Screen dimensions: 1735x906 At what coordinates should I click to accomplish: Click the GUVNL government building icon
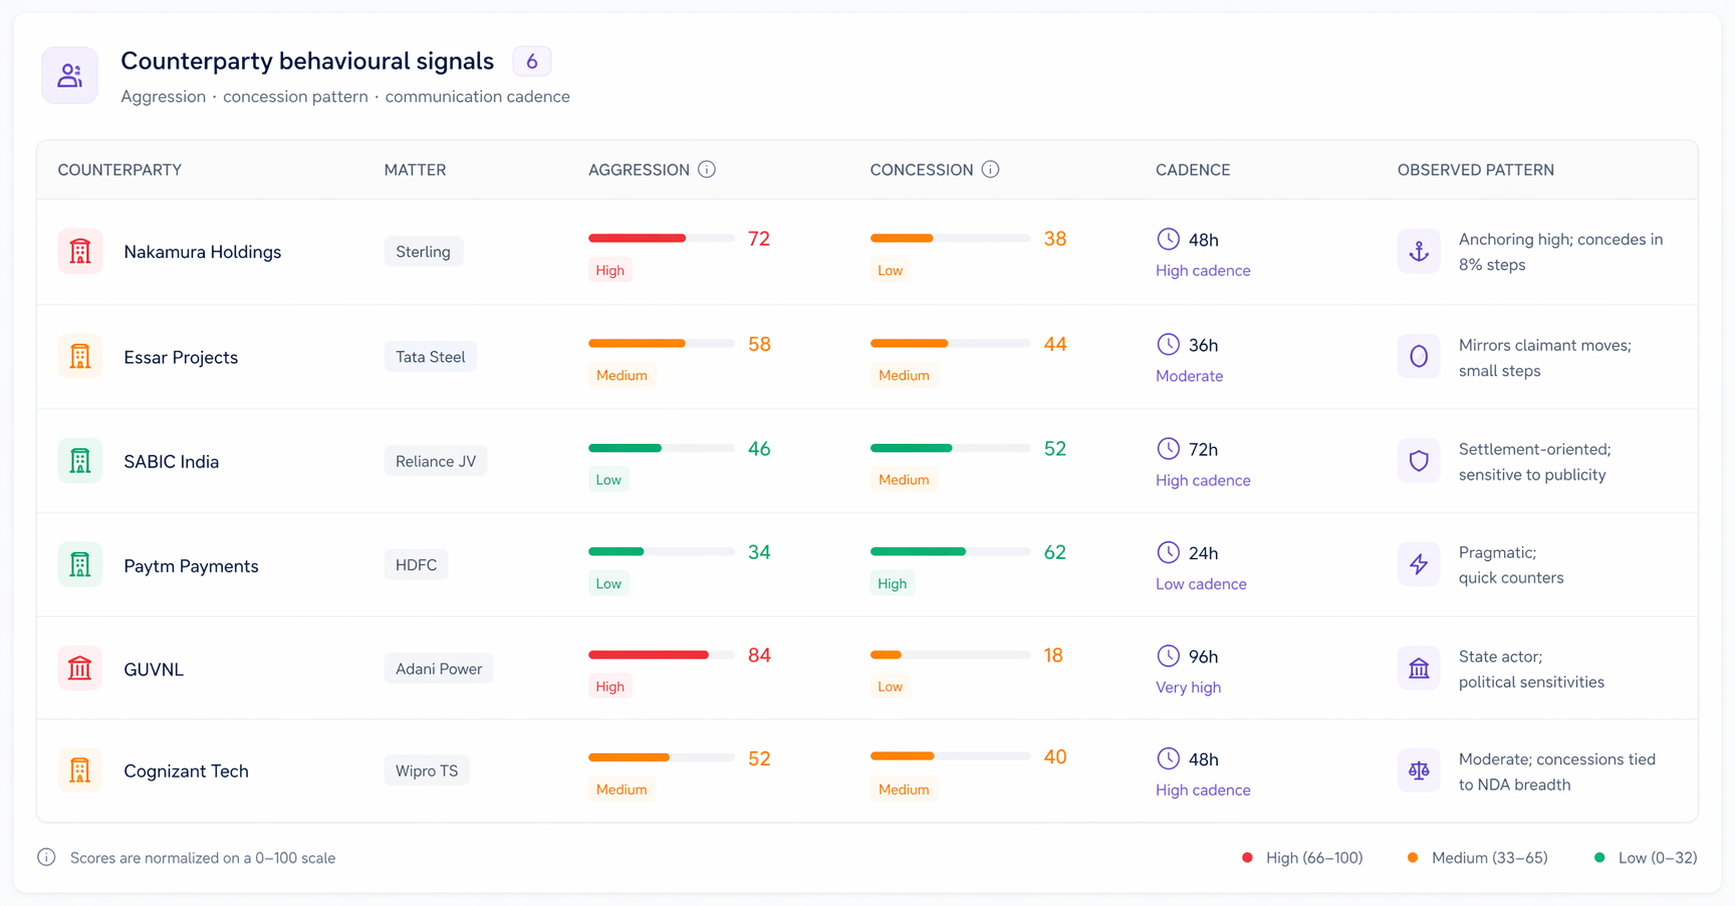80,669
